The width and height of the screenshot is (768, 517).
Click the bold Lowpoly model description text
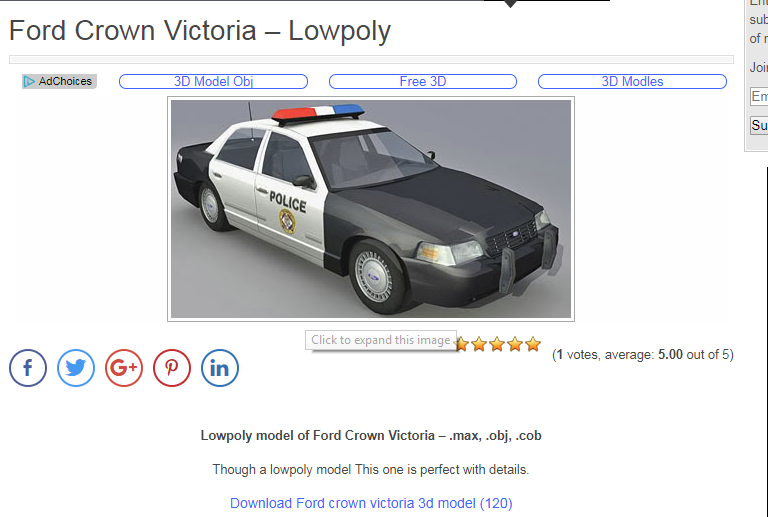[371, 436]
